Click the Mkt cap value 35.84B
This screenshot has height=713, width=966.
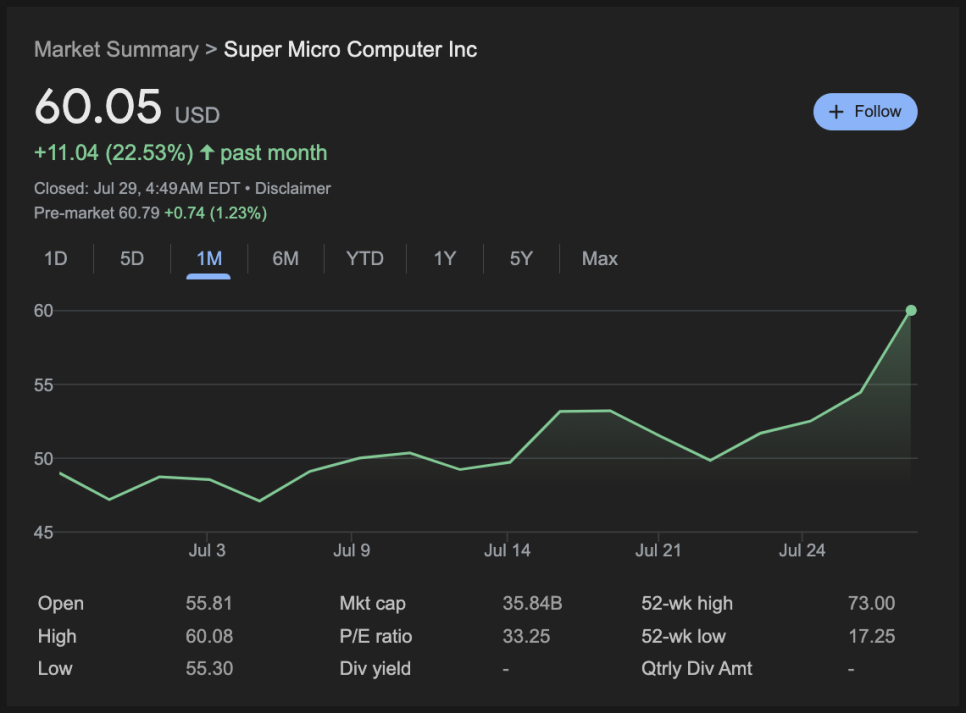(532, 604)
